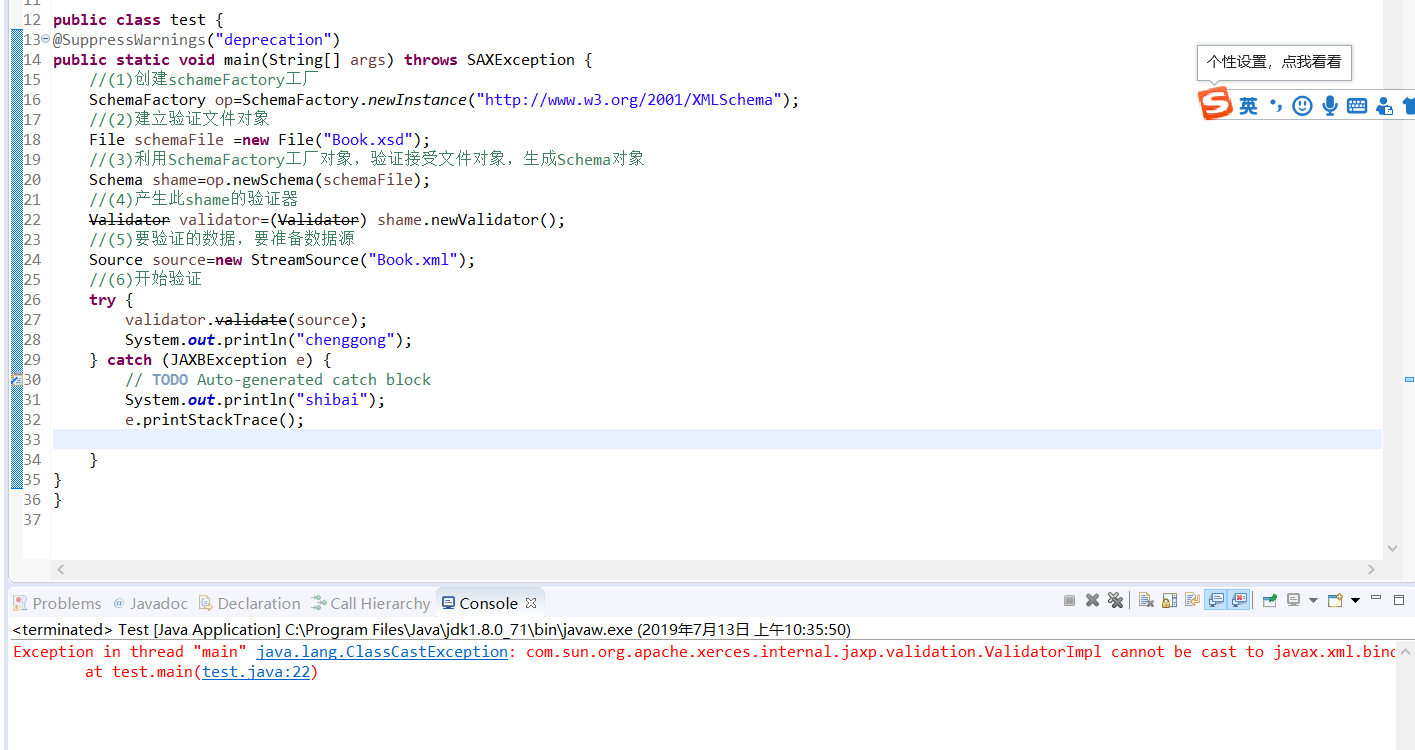Viewport: 1415px width, 750px height.
Task: Click the "Book.xml" string on line 24
Action: (x=413, y=260)
